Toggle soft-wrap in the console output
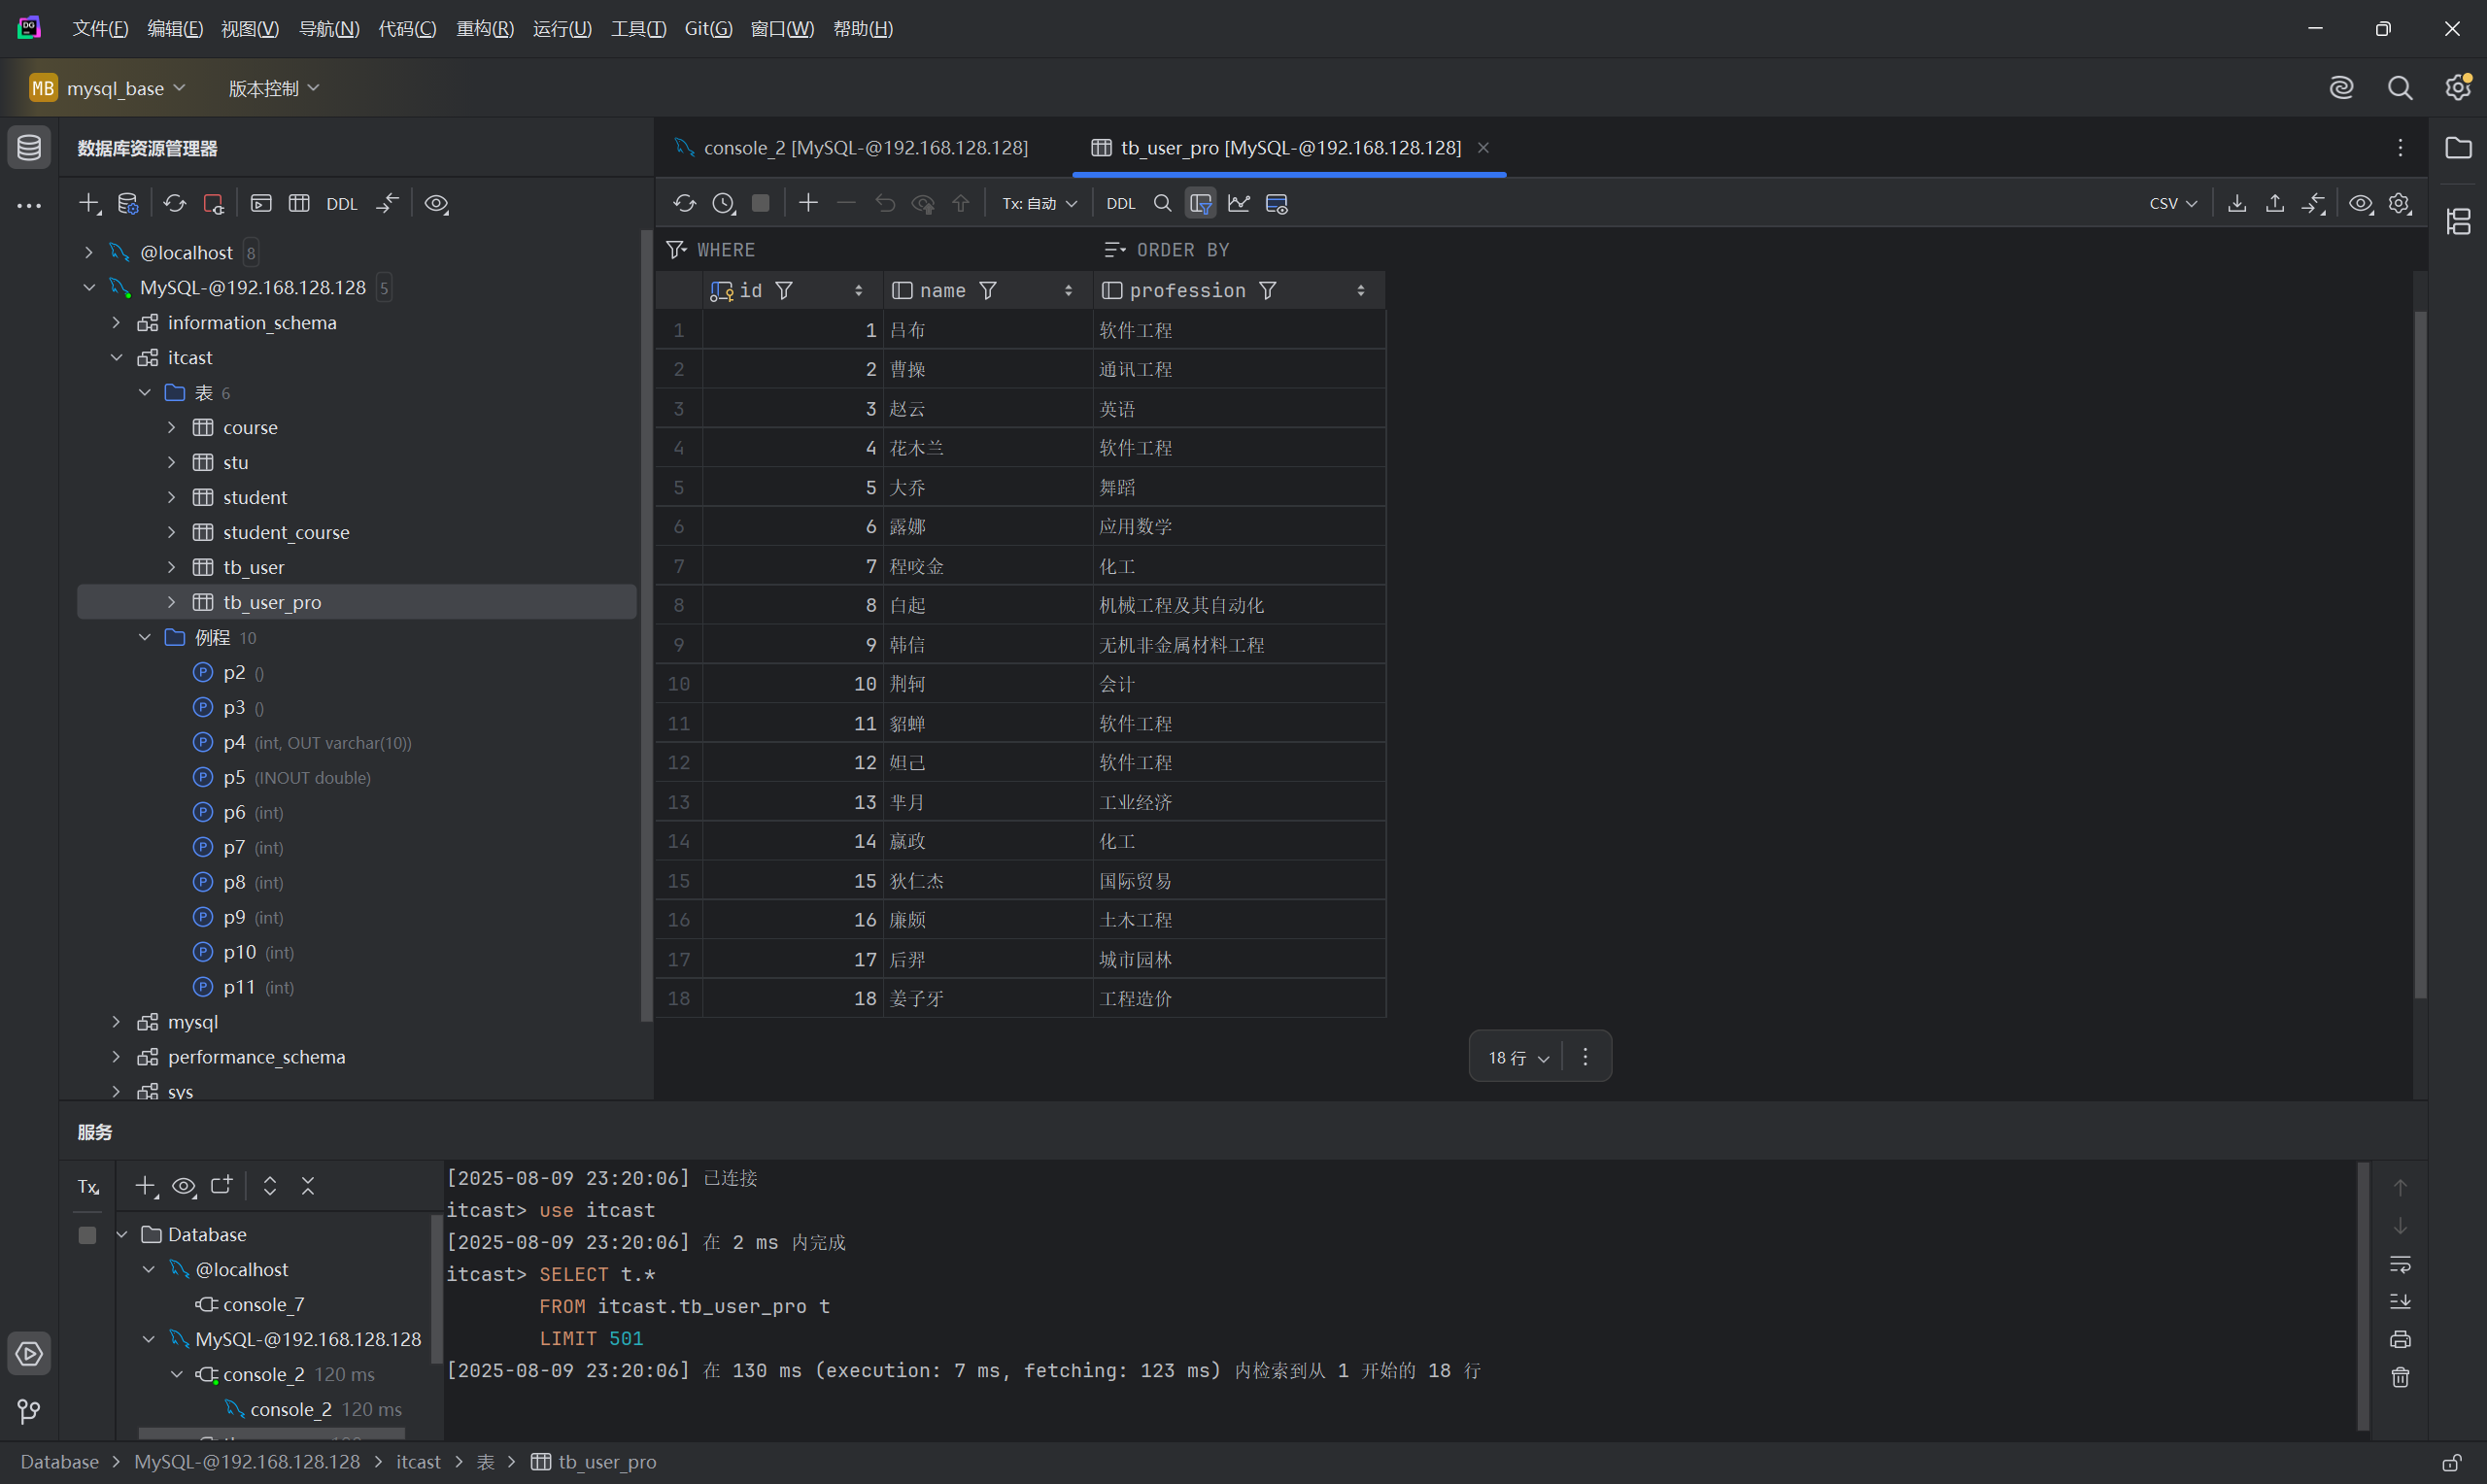 [2400, 1264]
